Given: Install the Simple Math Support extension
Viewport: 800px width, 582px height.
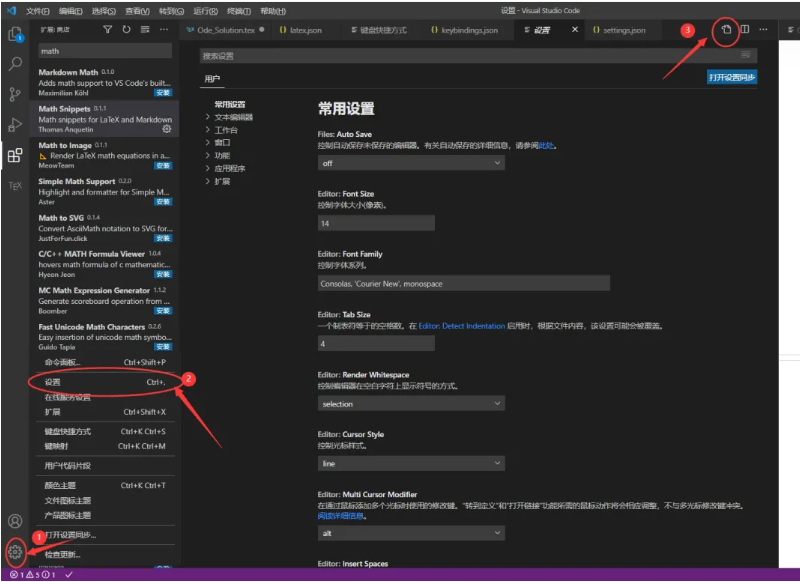Looking at the screenshot, I should click(163, 202).
